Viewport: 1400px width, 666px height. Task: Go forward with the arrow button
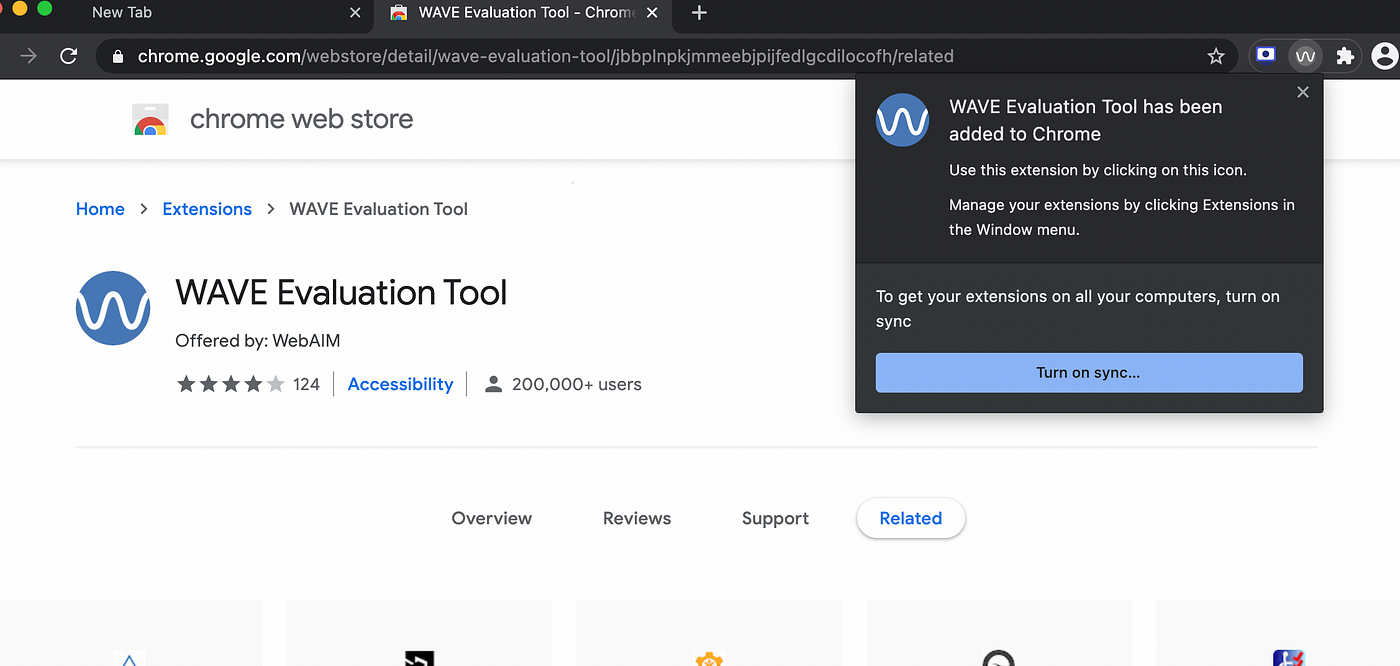click(x=28, y=56)
